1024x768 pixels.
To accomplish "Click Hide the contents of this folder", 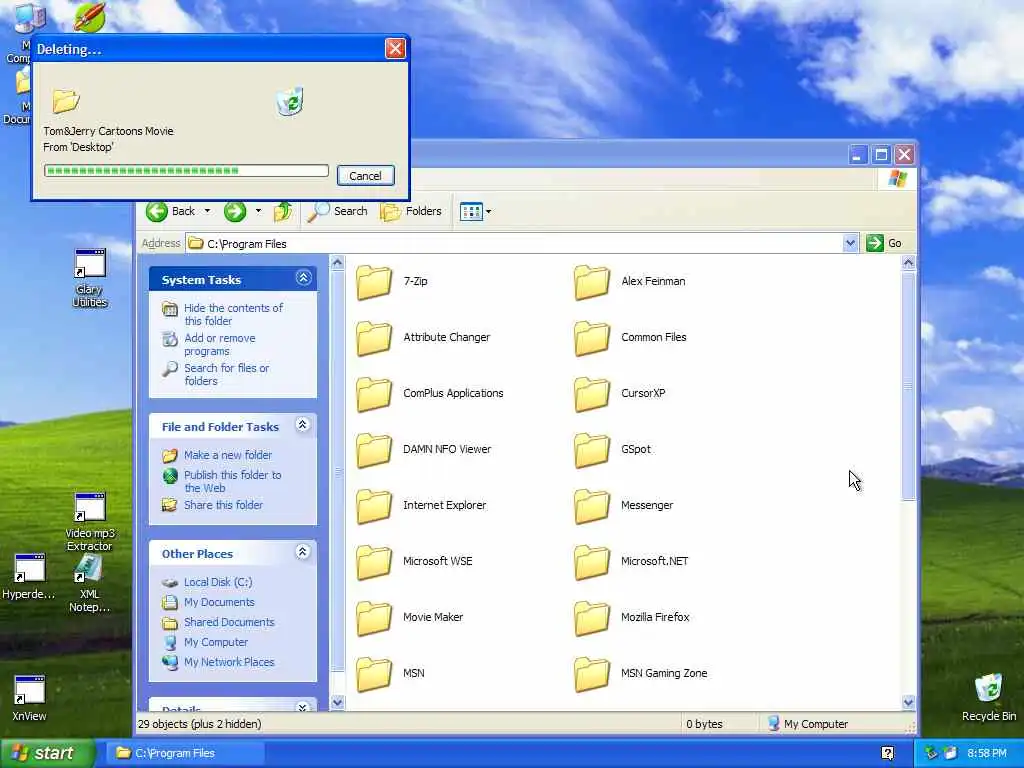I will pyautogui.click(x=233, y=314).
